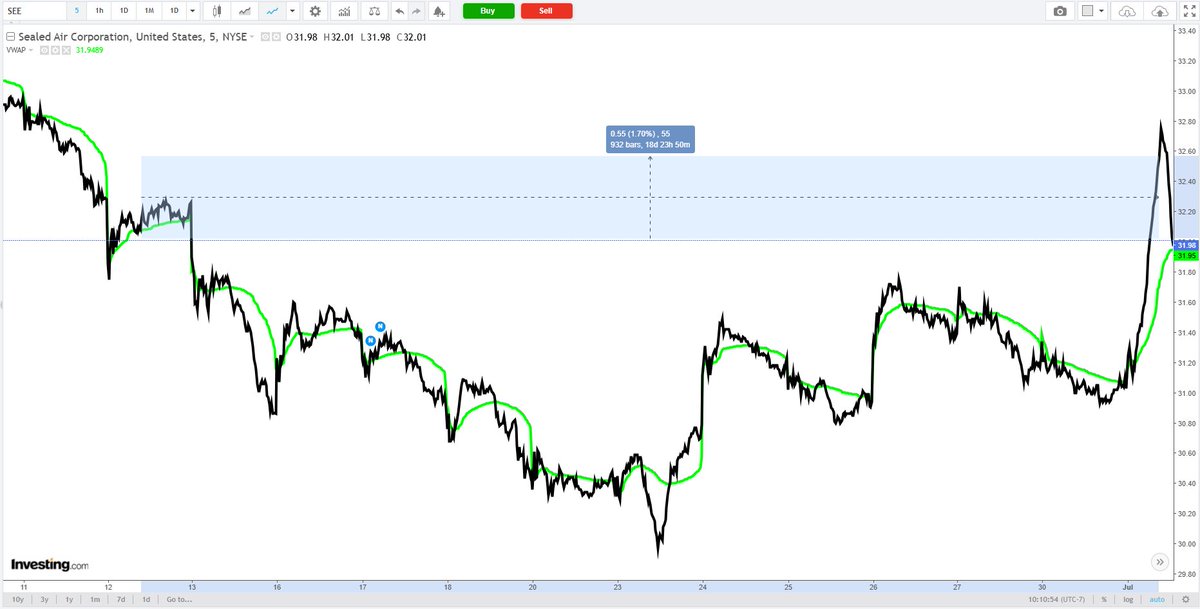Expand chart style dropdown arrow
This screenshot has height=609, width=1200.
(292, 11)
